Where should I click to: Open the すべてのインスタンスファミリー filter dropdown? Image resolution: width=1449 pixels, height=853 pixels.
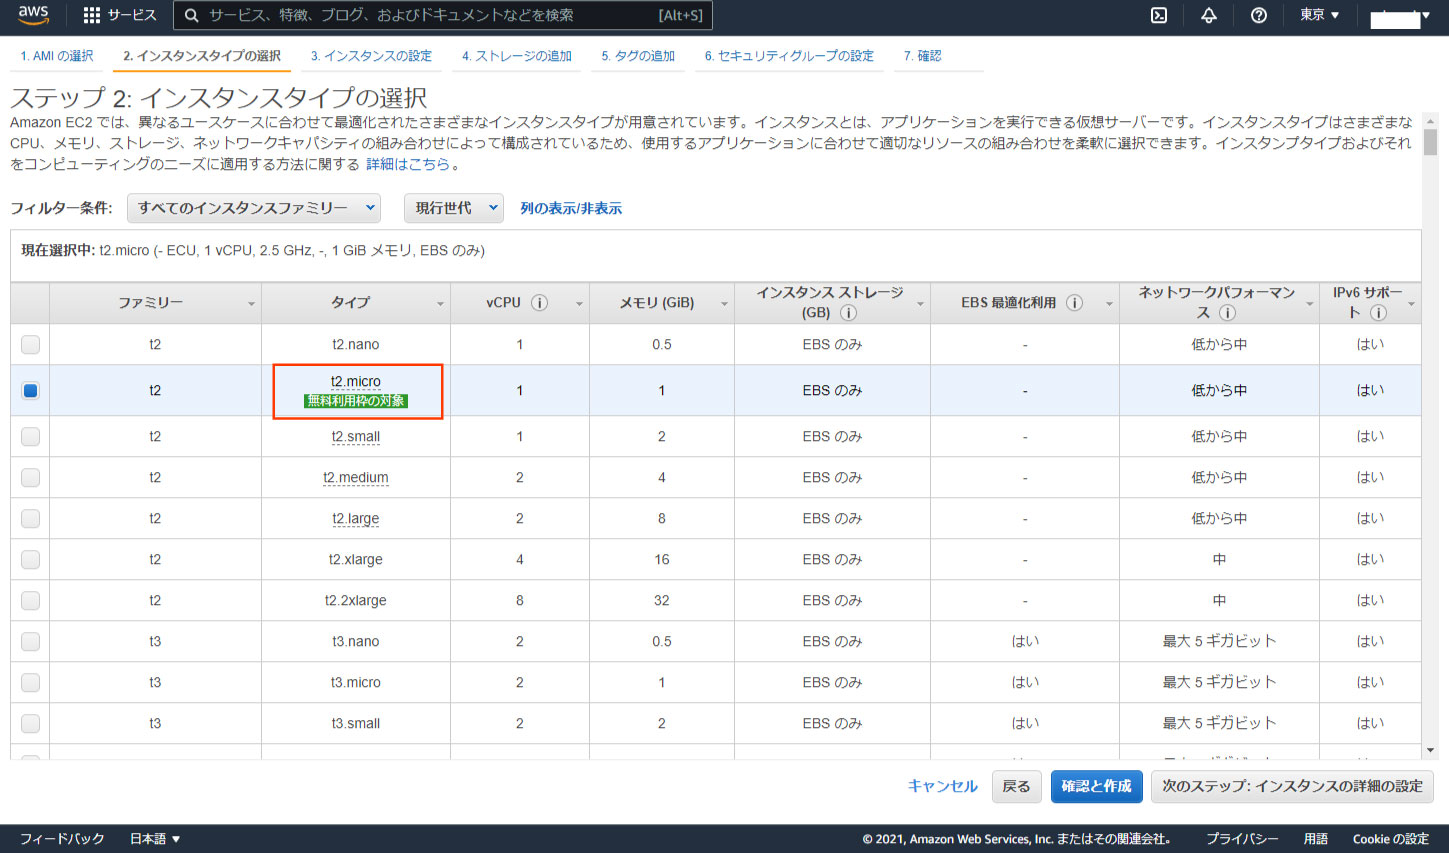(254, 208)
